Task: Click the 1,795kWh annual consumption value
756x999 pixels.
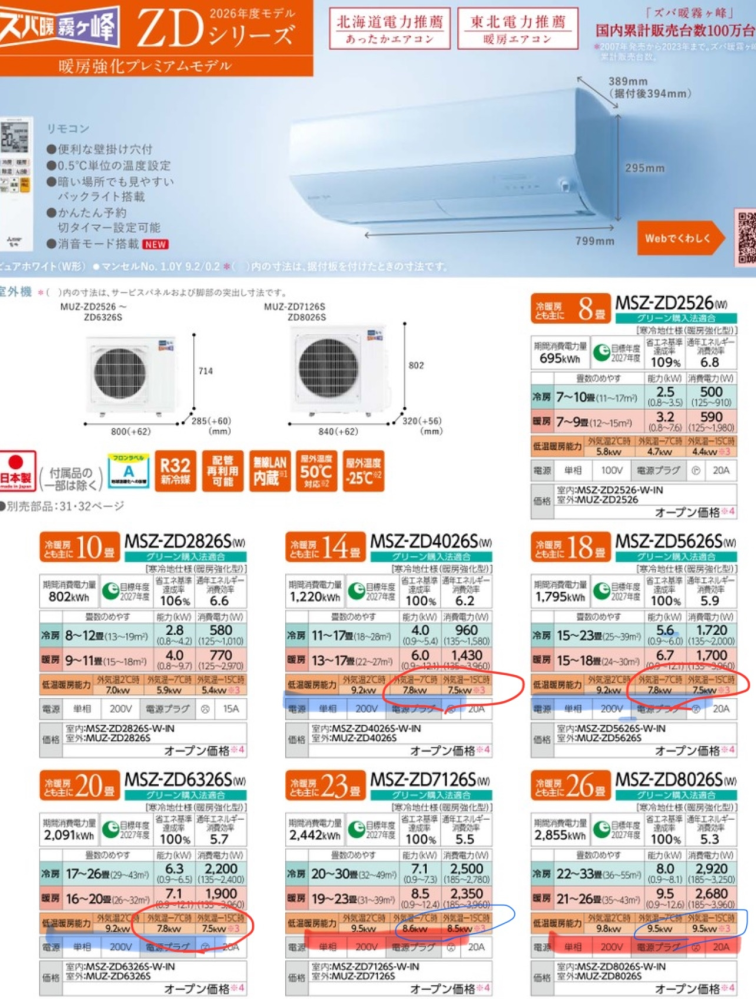Action: point(560,597)
